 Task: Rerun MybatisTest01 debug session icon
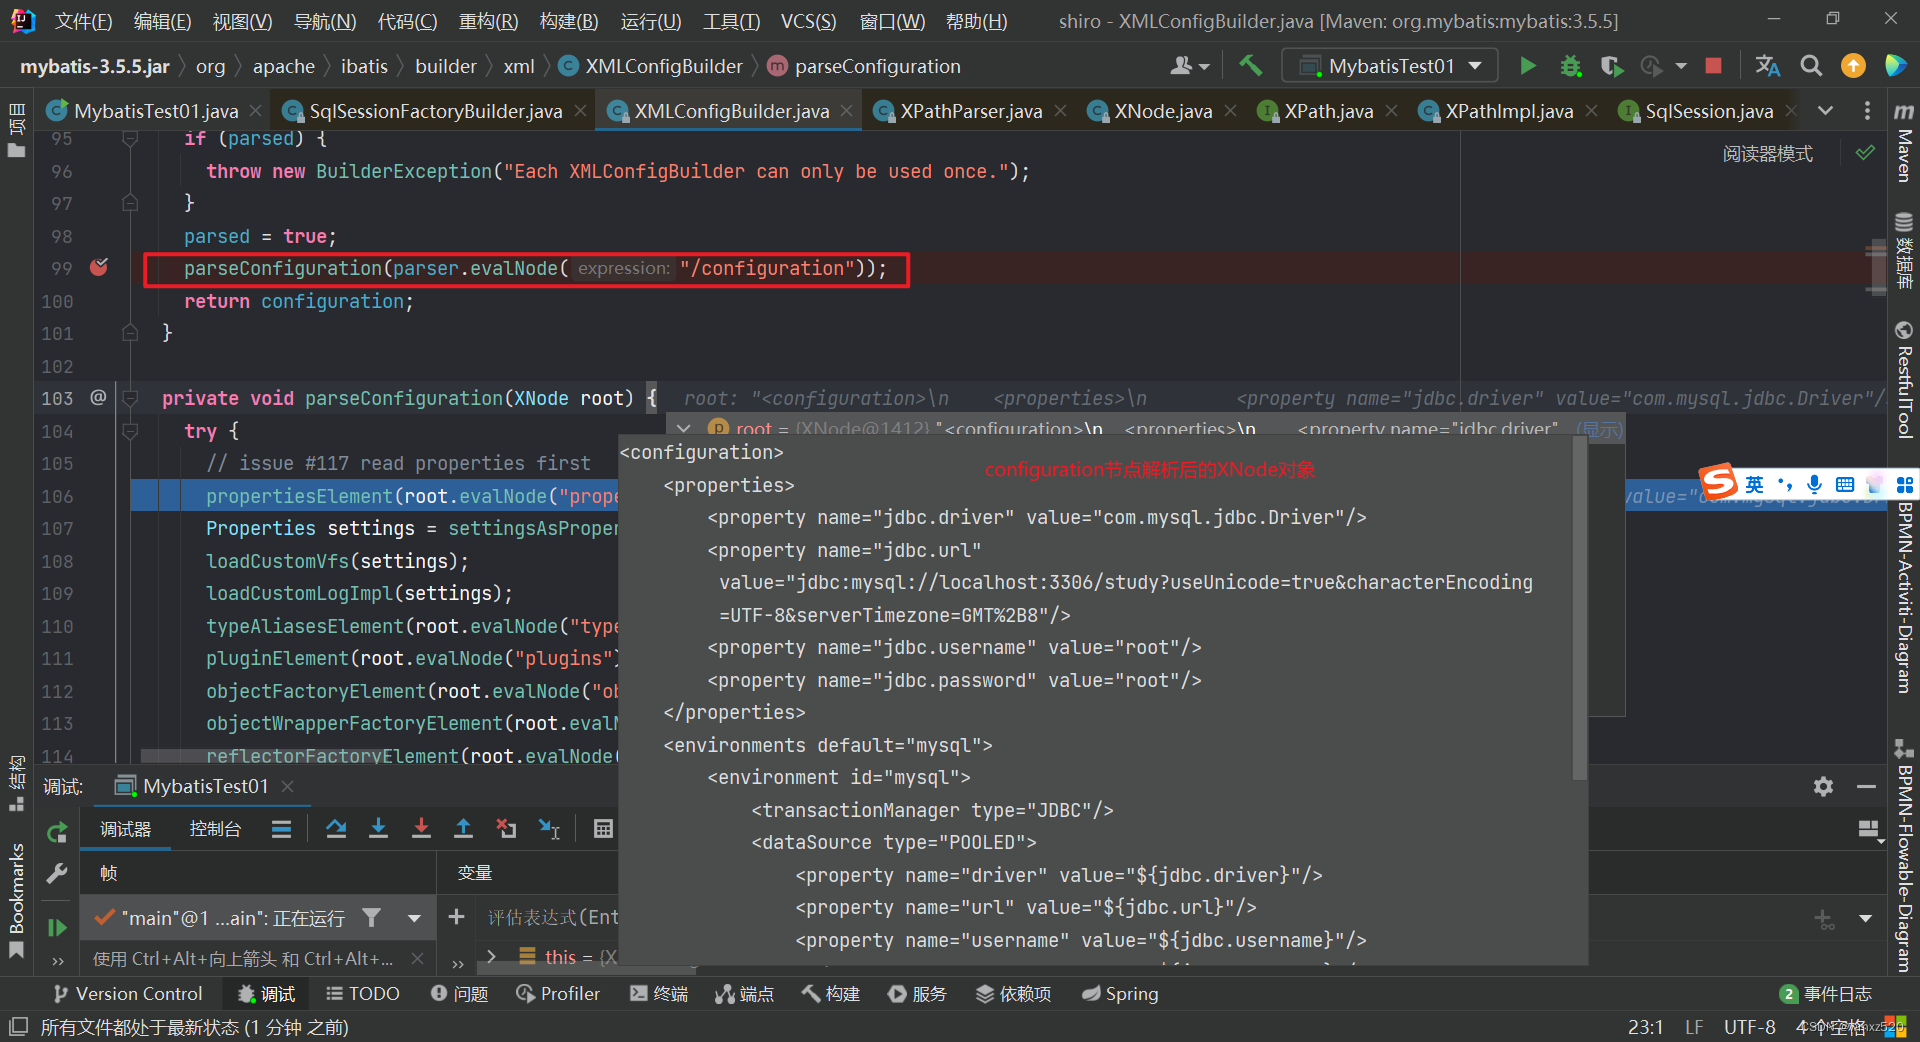[57, 832]
